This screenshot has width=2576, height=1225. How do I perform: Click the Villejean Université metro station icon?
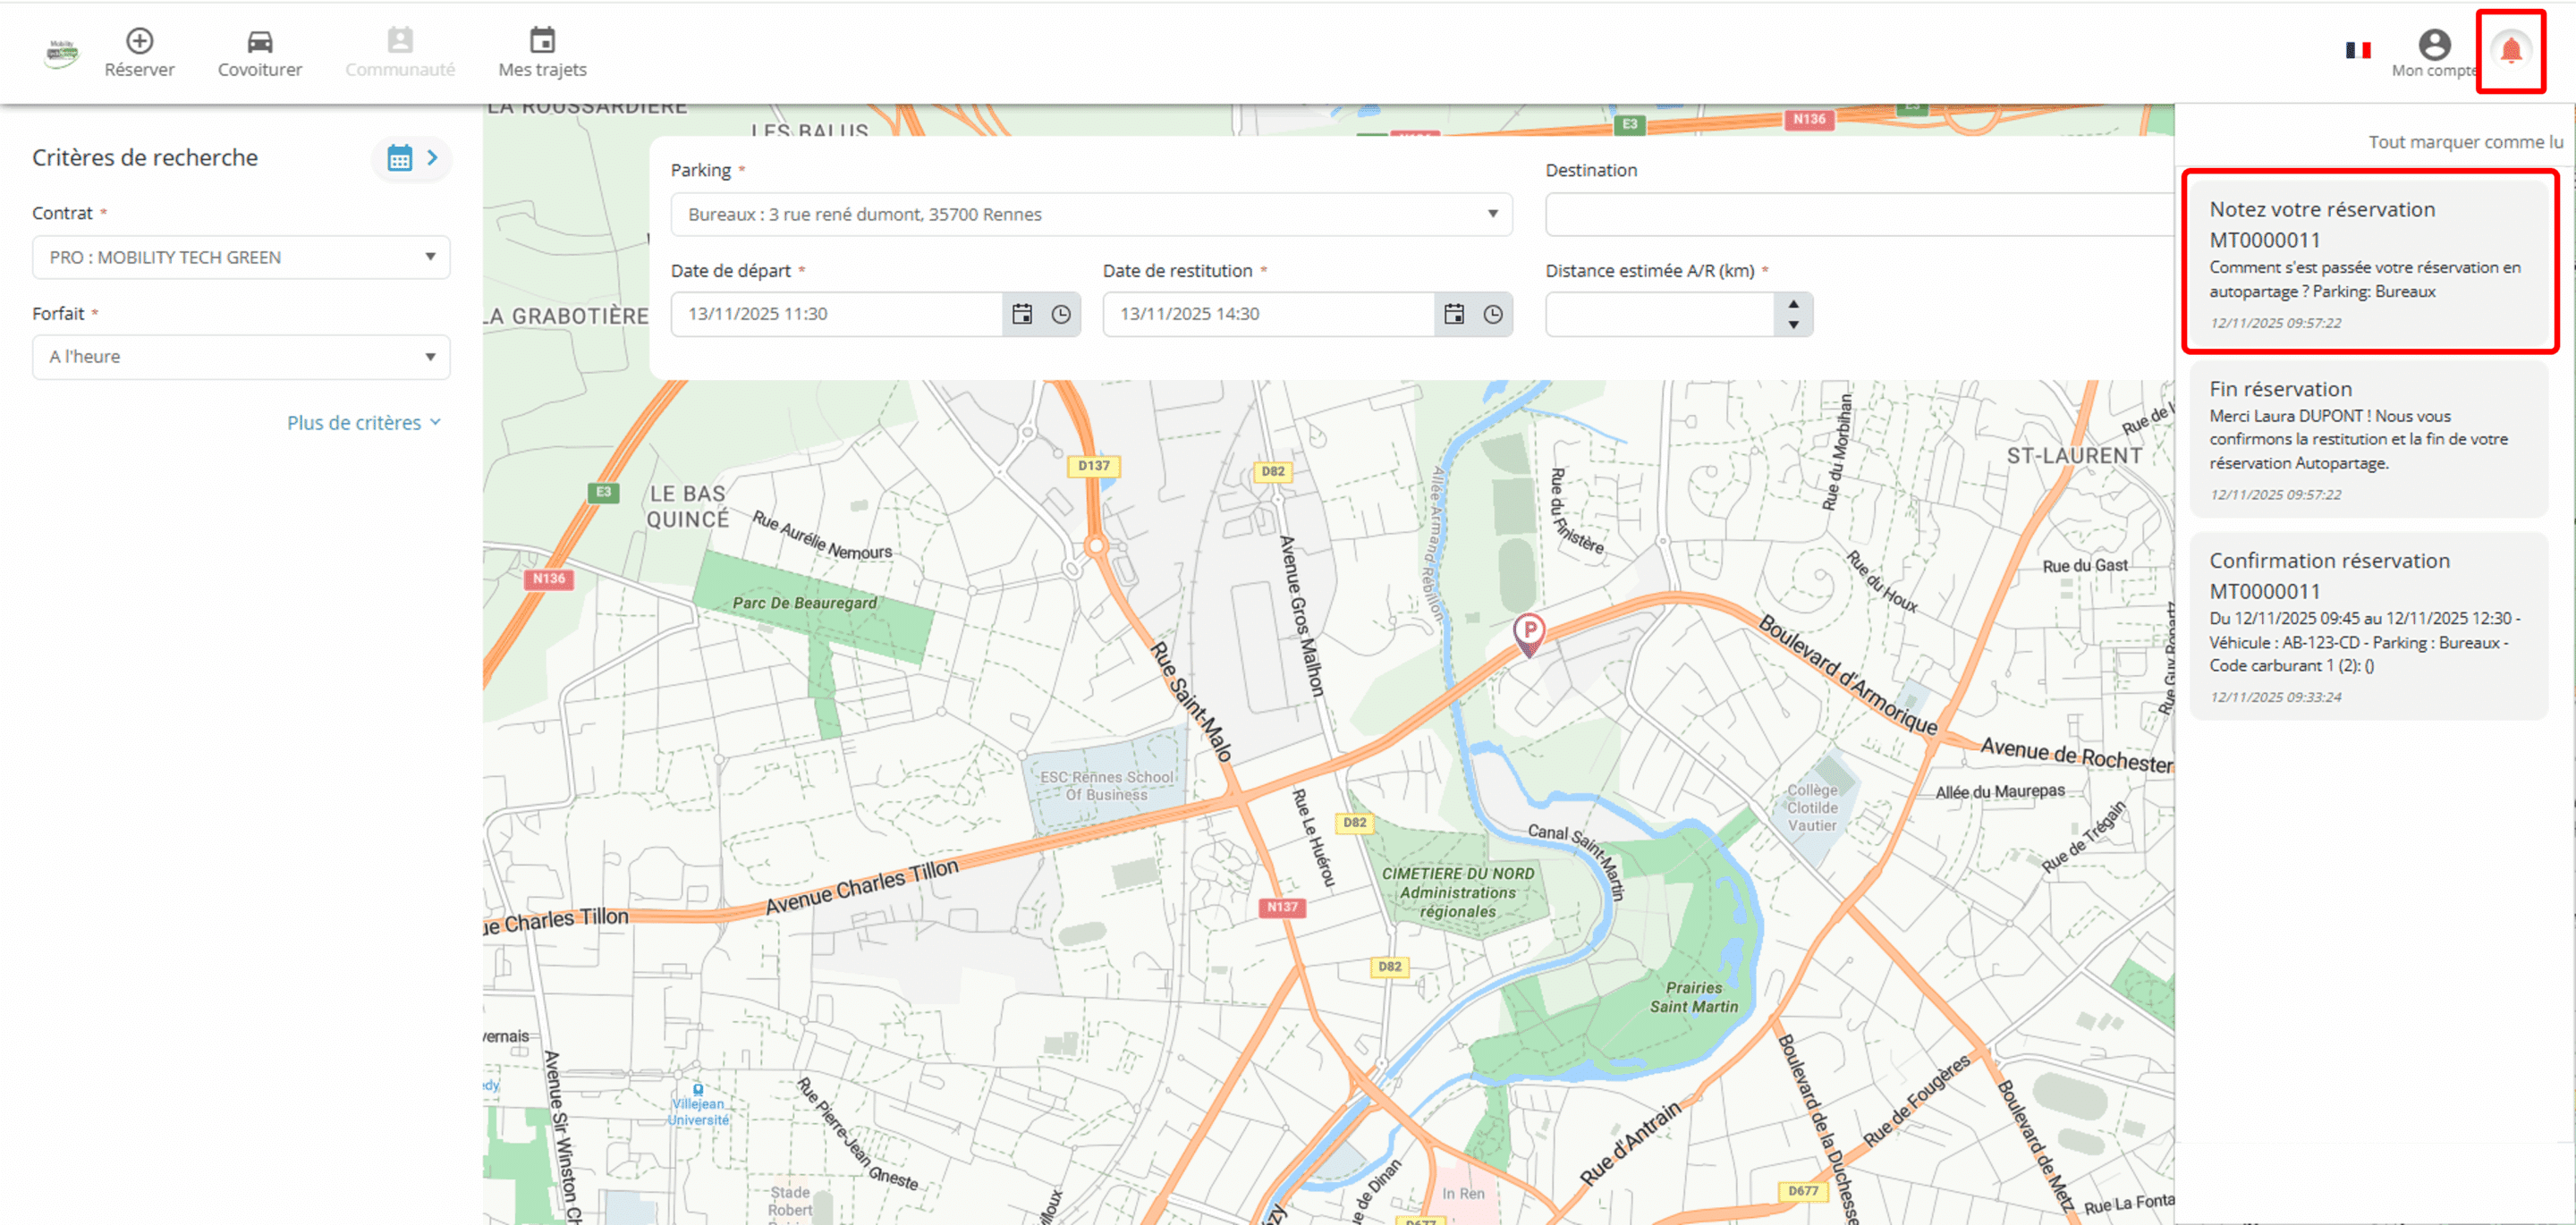tap(698, 1089)
